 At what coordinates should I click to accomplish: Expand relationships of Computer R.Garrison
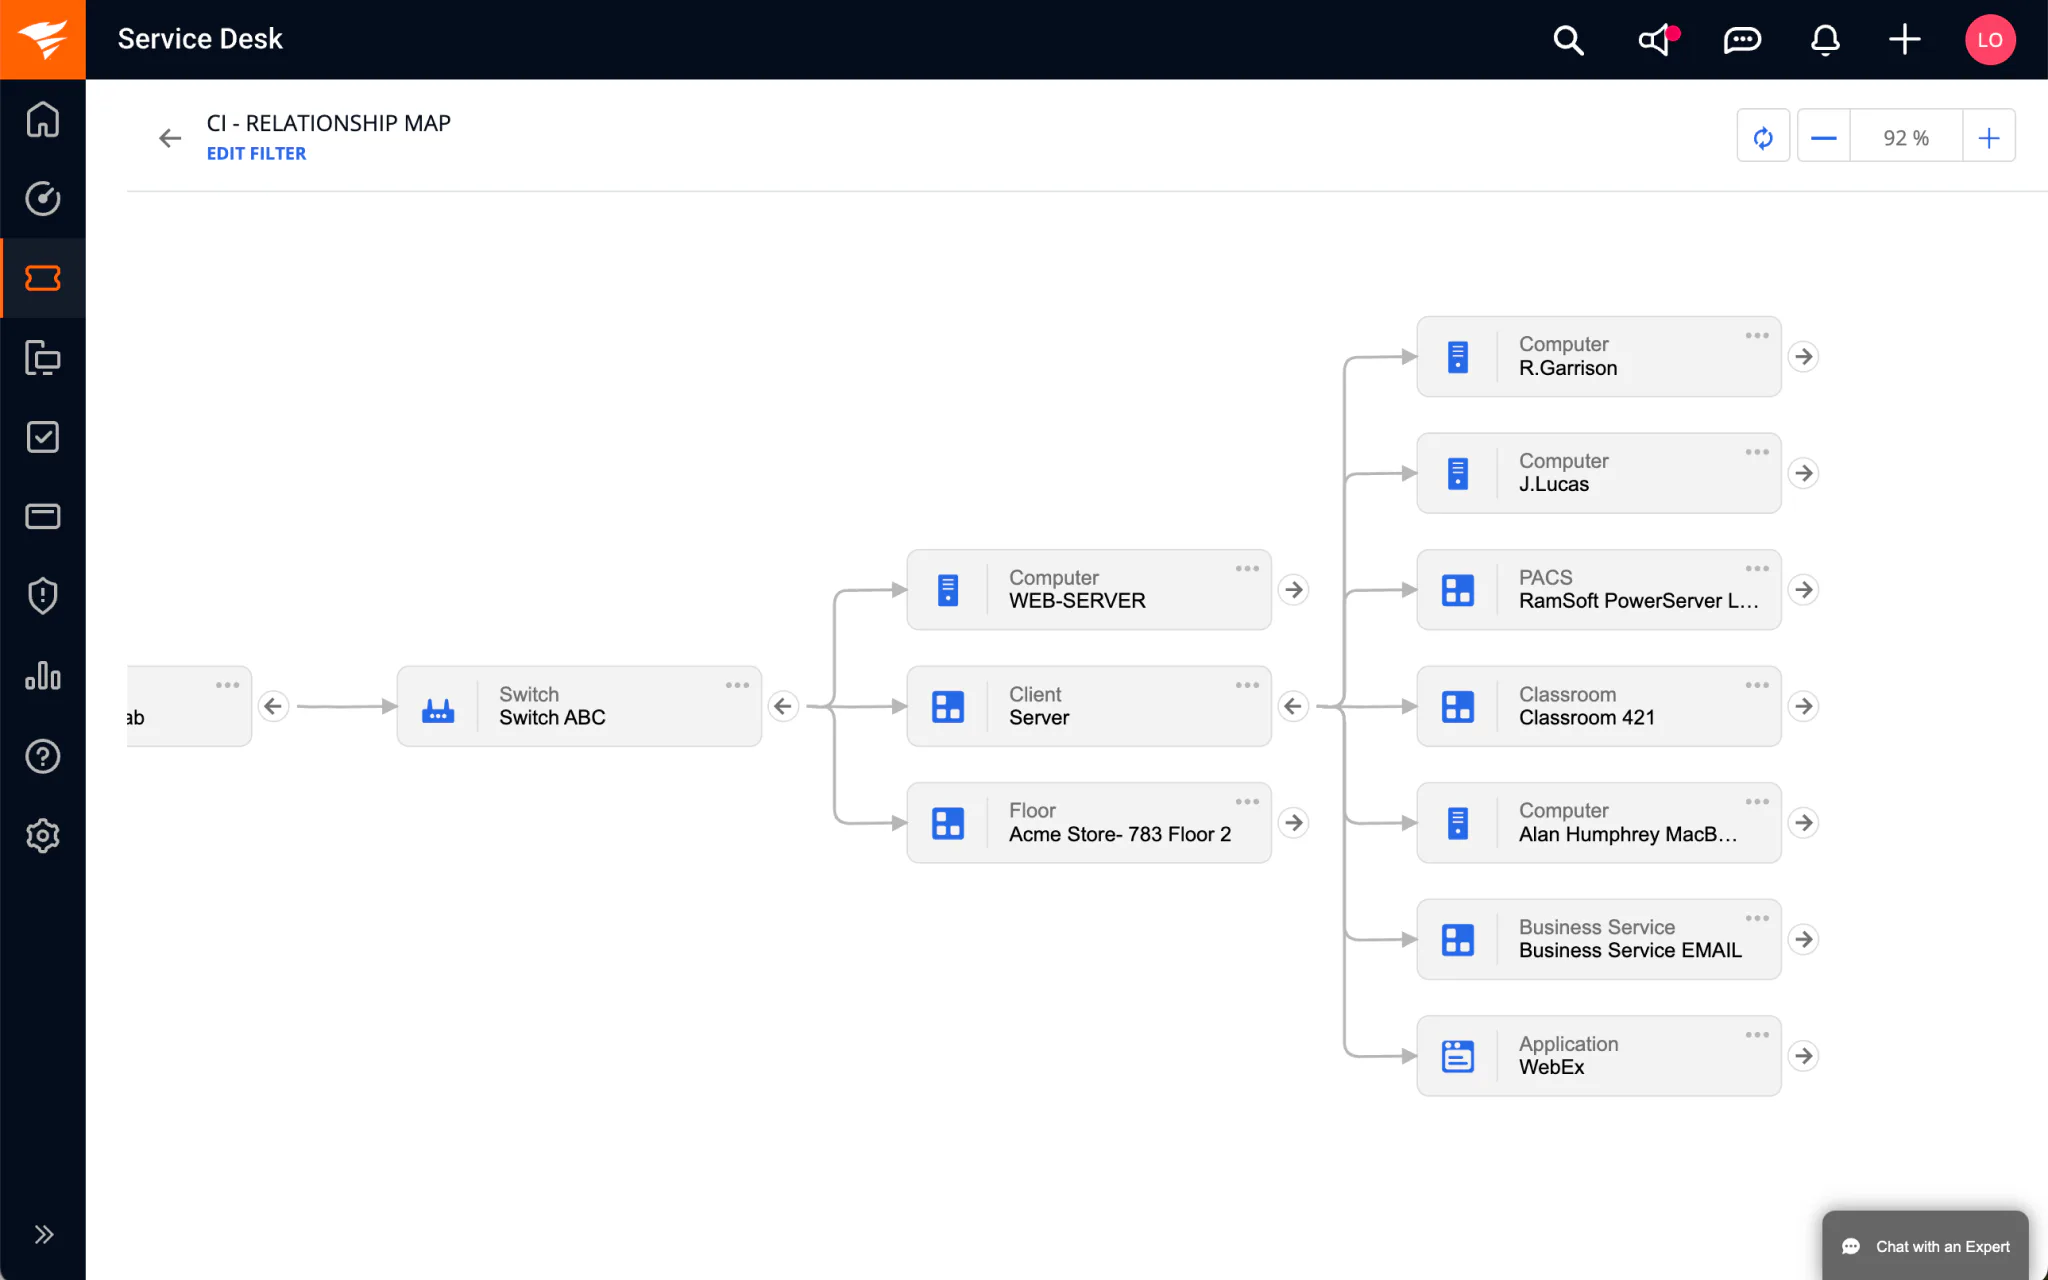1803,356
